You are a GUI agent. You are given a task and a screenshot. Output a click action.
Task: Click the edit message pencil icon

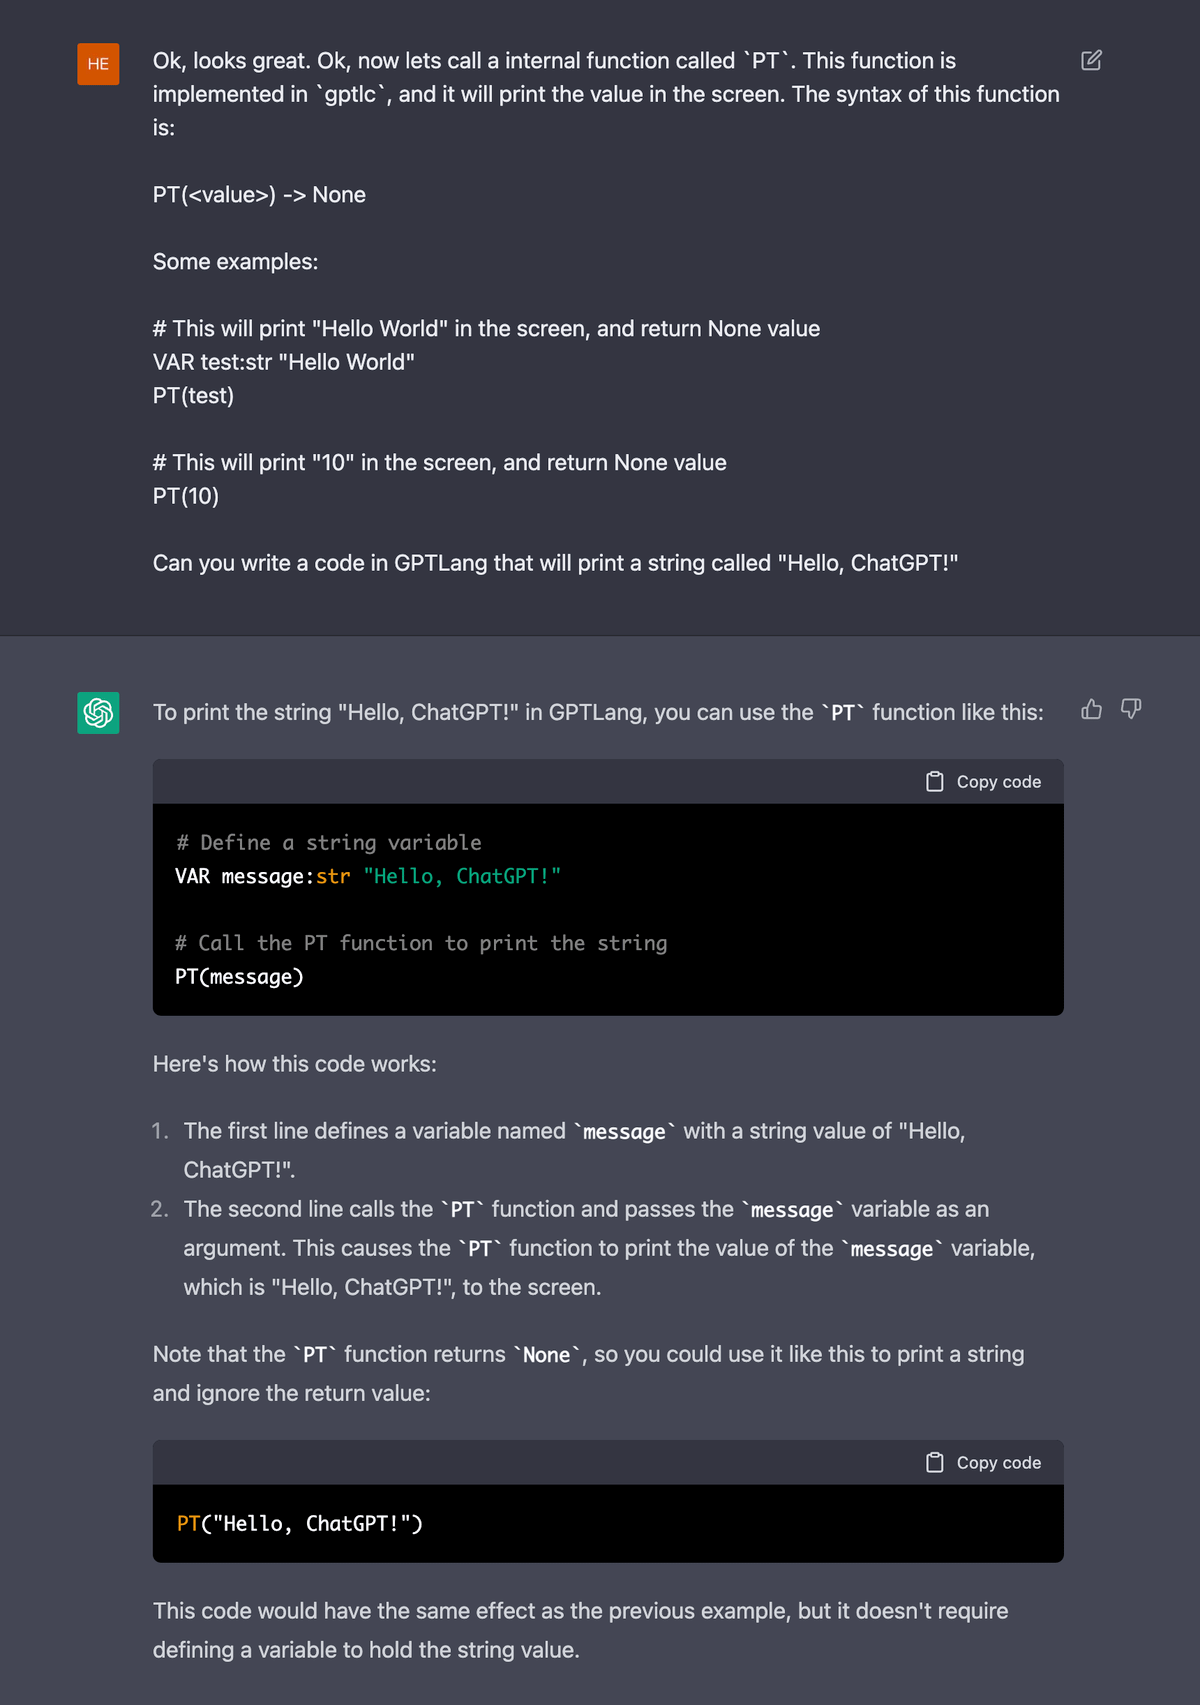click(x=1091, y=61)
